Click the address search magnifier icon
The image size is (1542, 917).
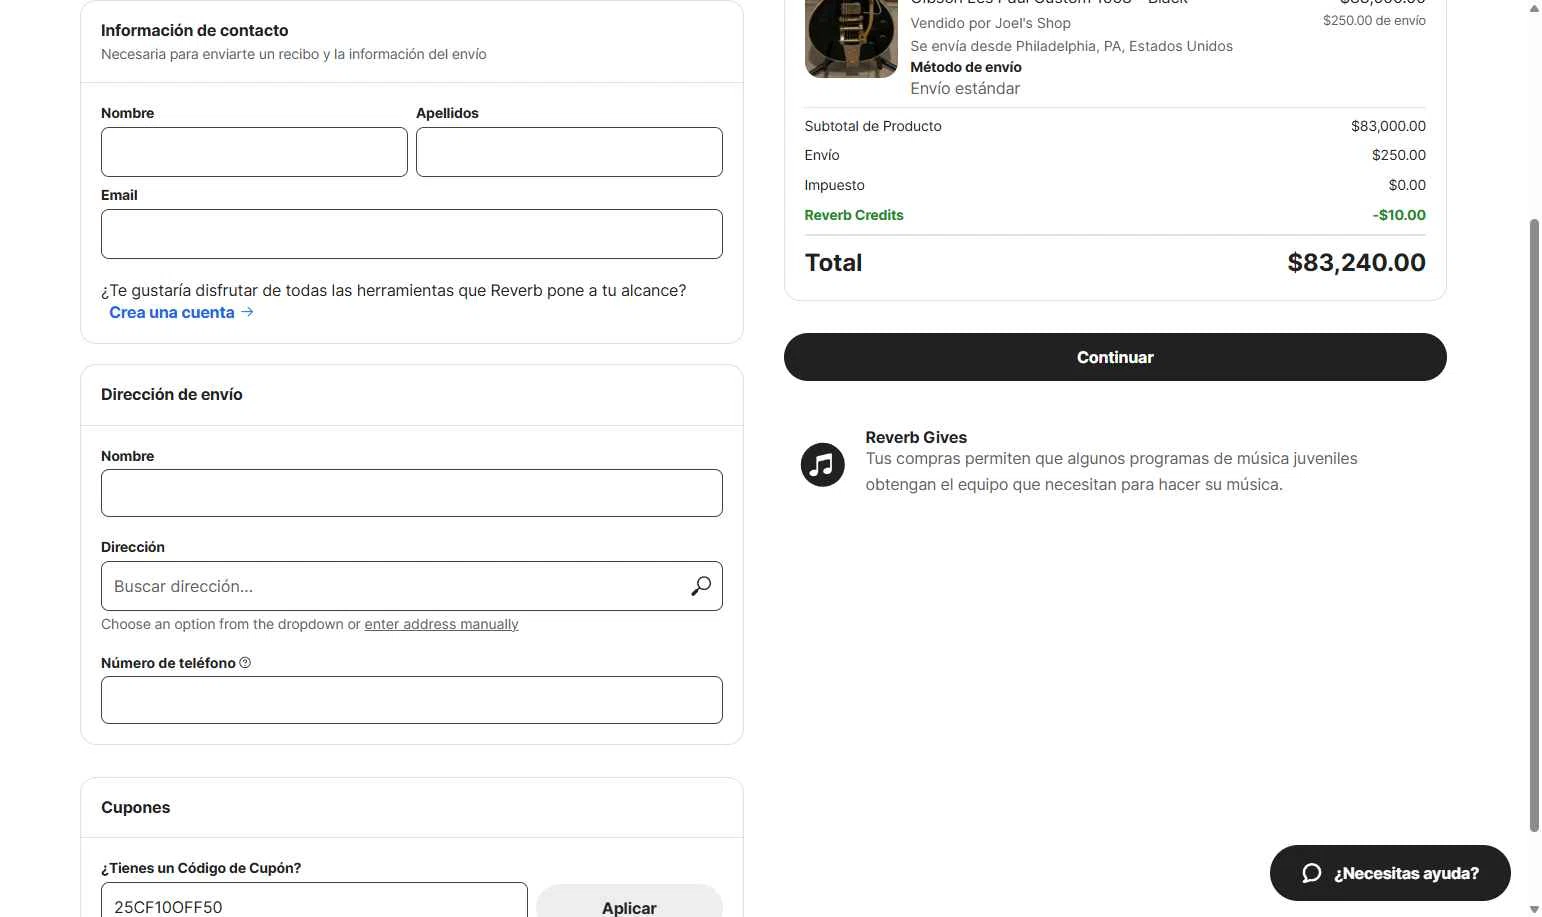coord(701,586)
